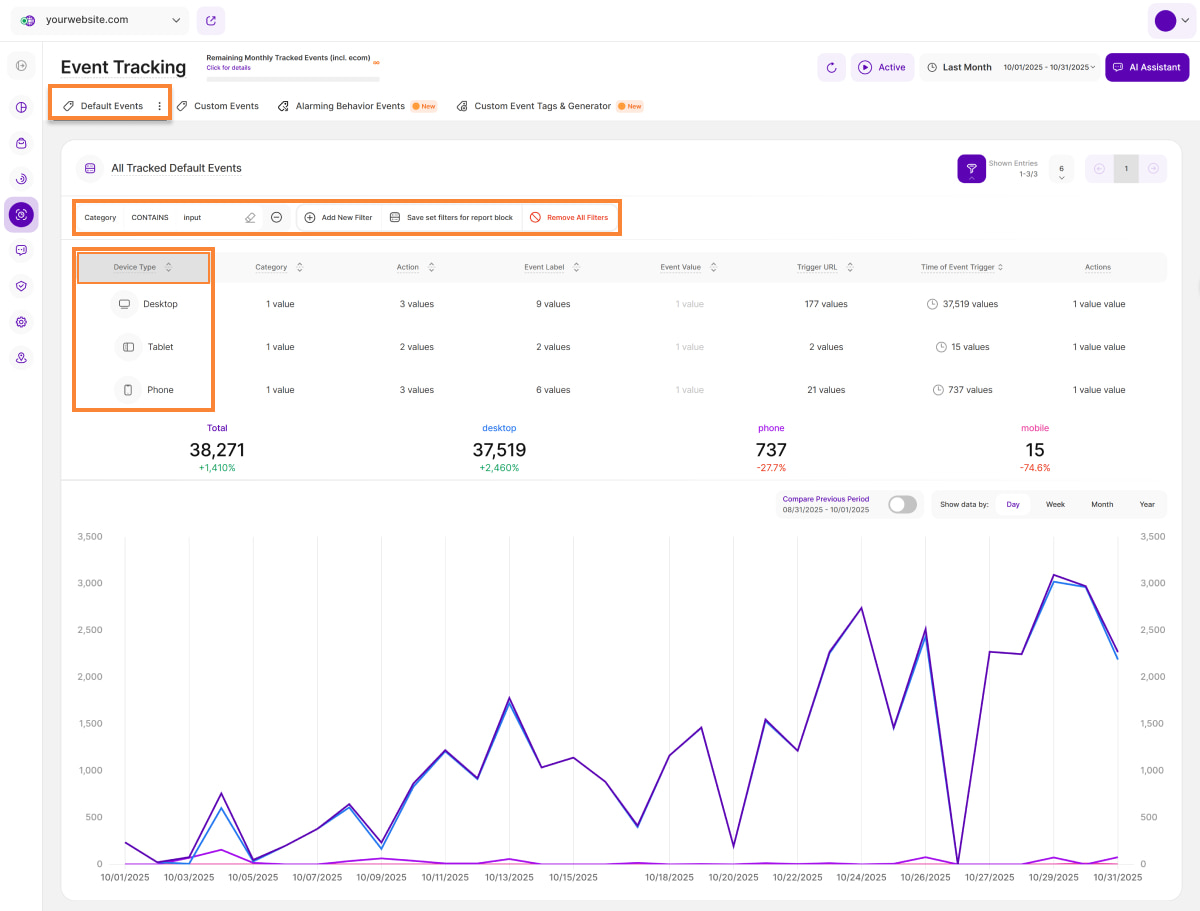Click the eraser icon in Category filter
This screenshot has width=1200, height=911.
251,217
